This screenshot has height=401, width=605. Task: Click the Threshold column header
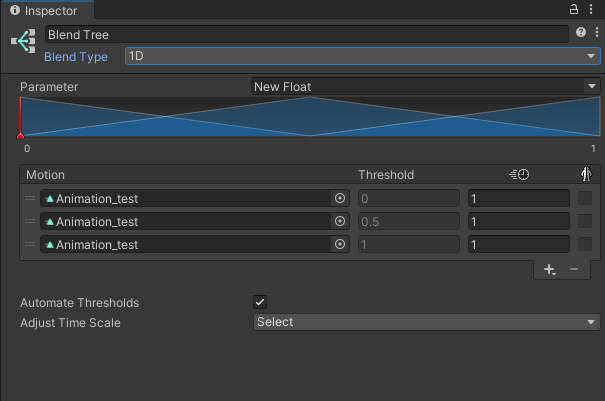pos(386,175)
